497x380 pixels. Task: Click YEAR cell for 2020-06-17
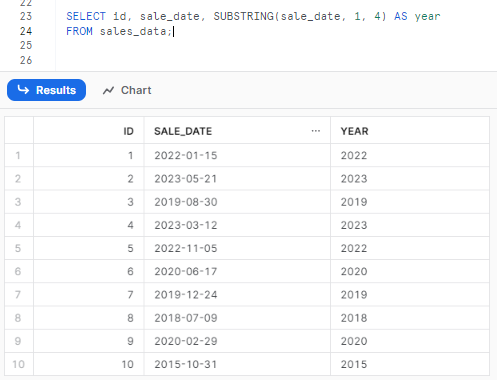tap(410, 271)
